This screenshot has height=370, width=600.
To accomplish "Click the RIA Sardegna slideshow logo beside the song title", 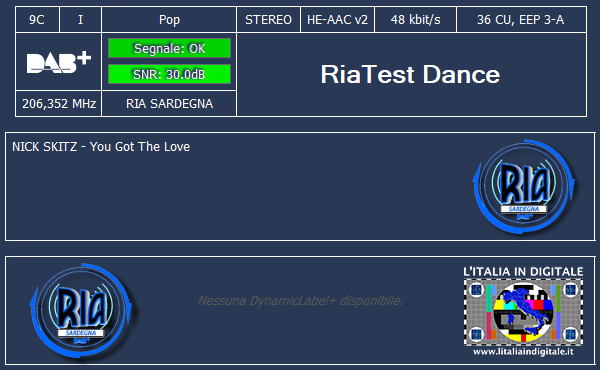I will pos(524,186).
